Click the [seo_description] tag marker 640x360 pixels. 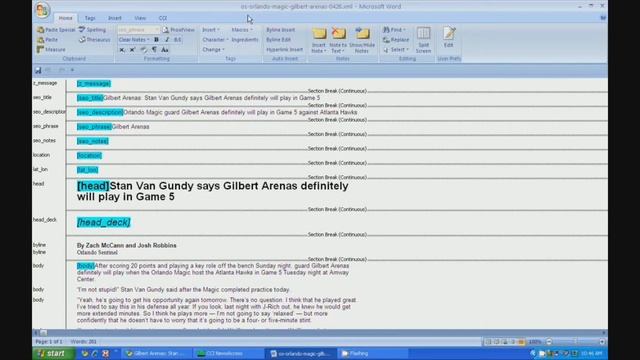point(100,112)
